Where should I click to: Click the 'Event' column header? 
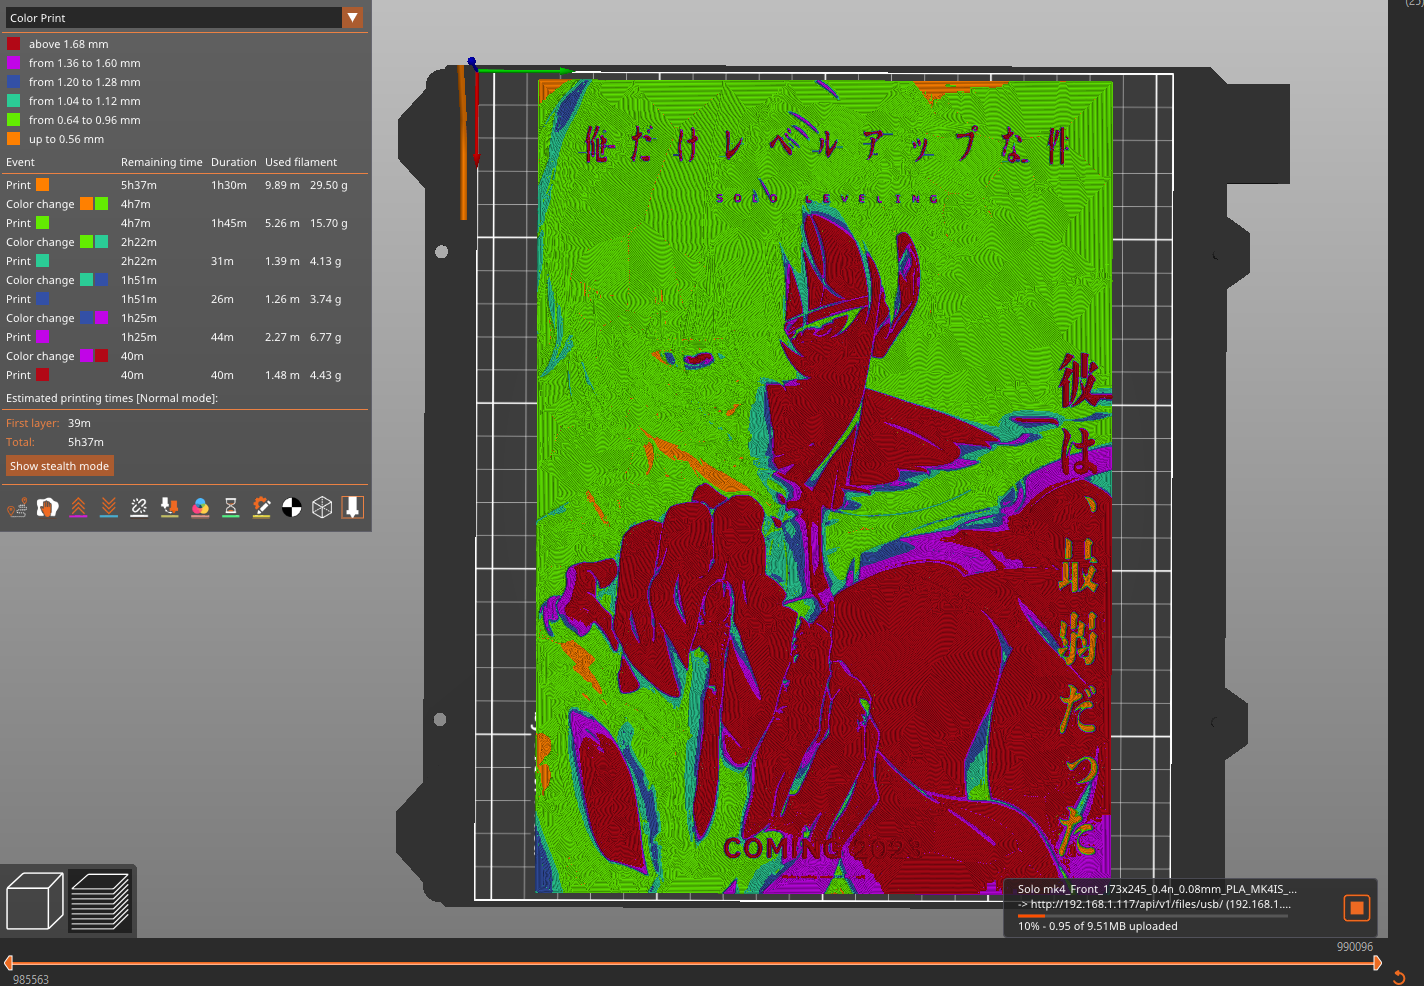20,162
